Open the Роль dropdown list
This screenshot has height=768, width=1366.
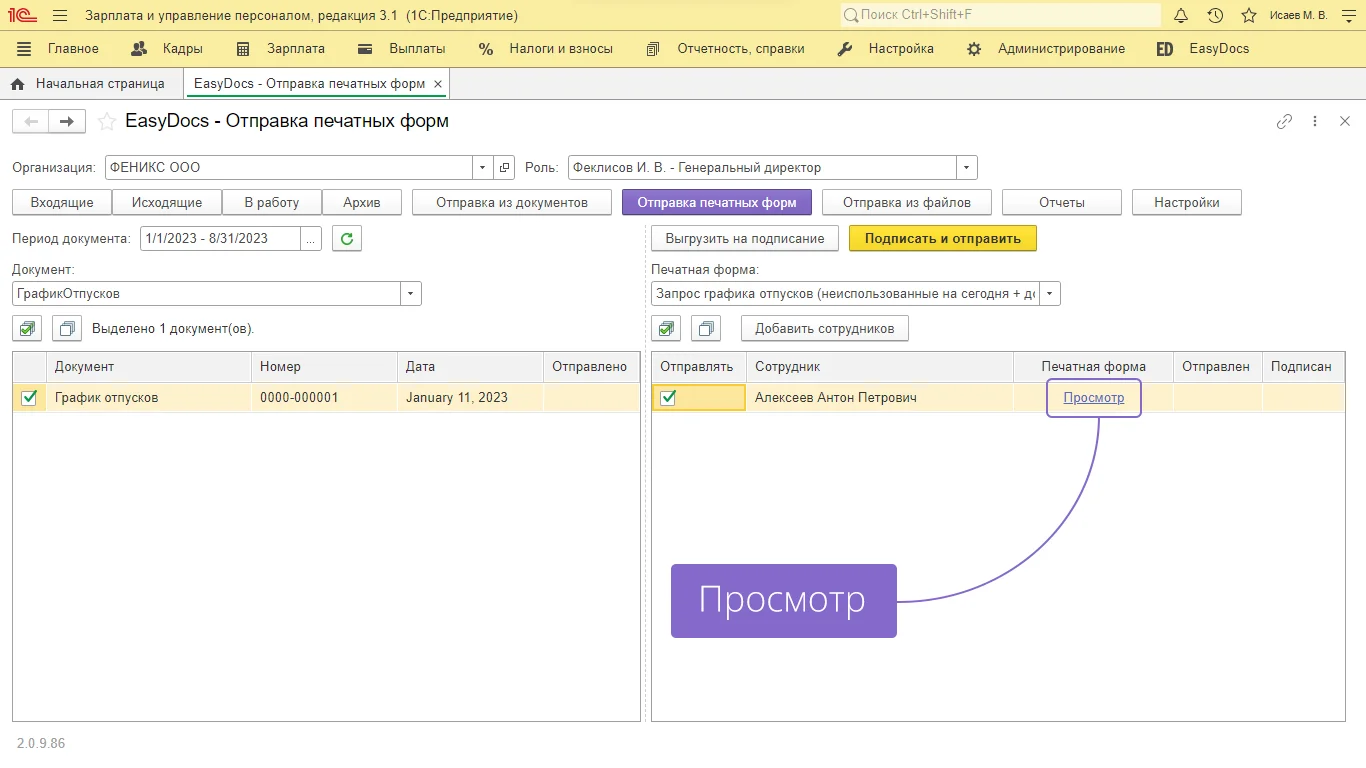[966, 168]
